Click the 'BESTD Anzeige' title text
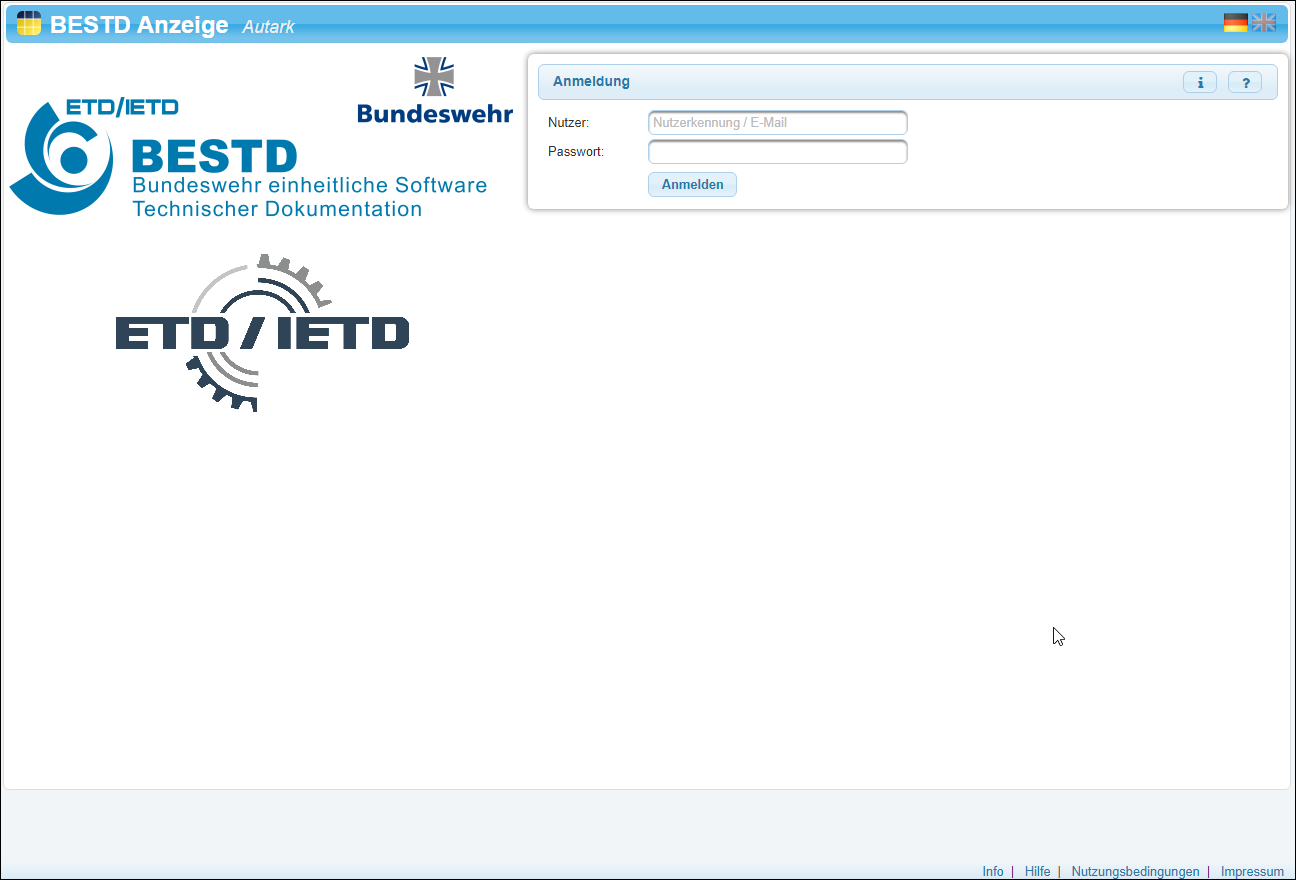1296x880 pixels. (x=139, y=25)
